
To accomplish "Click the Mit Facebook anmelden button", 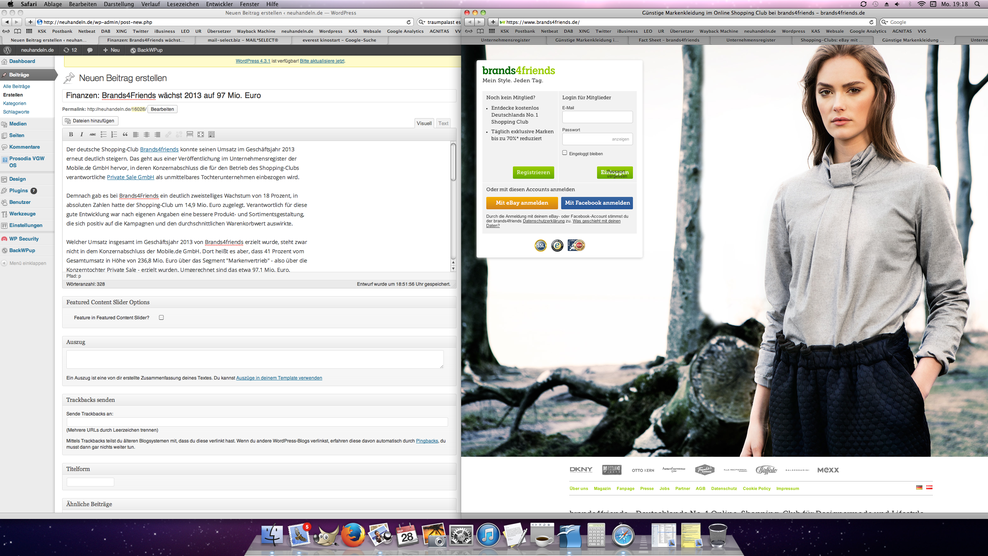I will coord(597,203).
